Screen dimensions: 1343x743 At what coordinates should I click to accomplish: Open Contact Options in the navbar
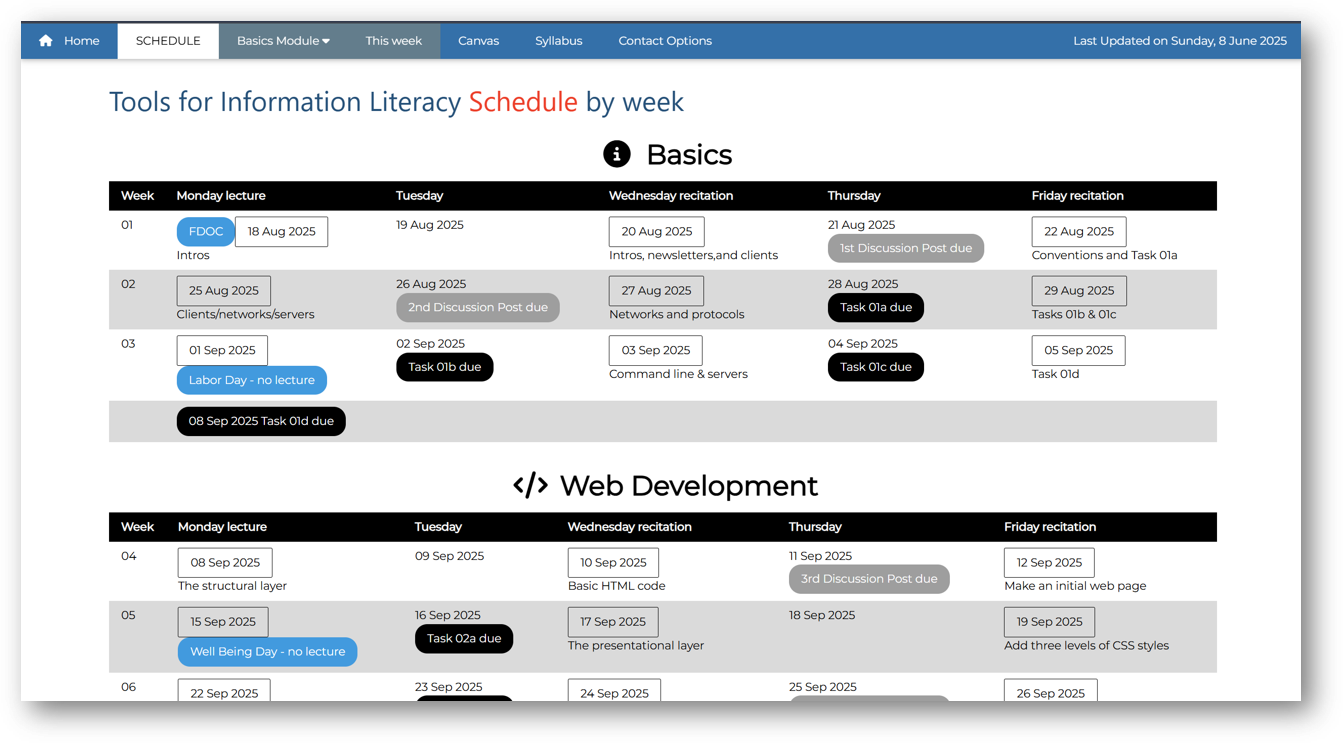[x=664, y=40]
